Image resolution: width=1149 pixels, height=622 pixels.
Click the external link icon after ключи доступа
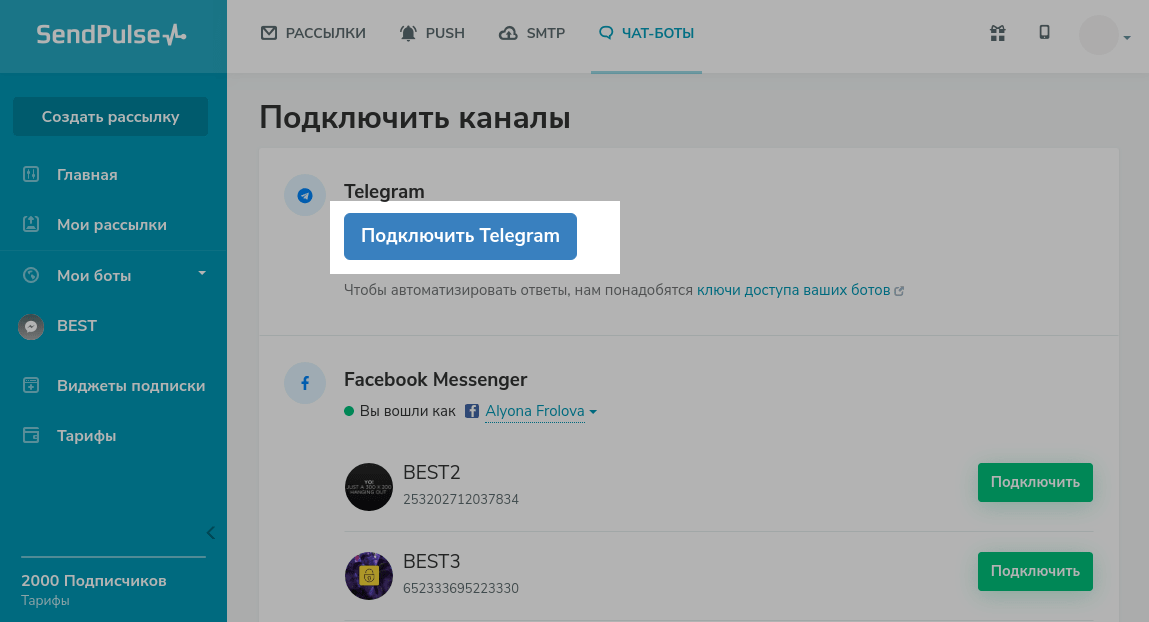(899, 291)
